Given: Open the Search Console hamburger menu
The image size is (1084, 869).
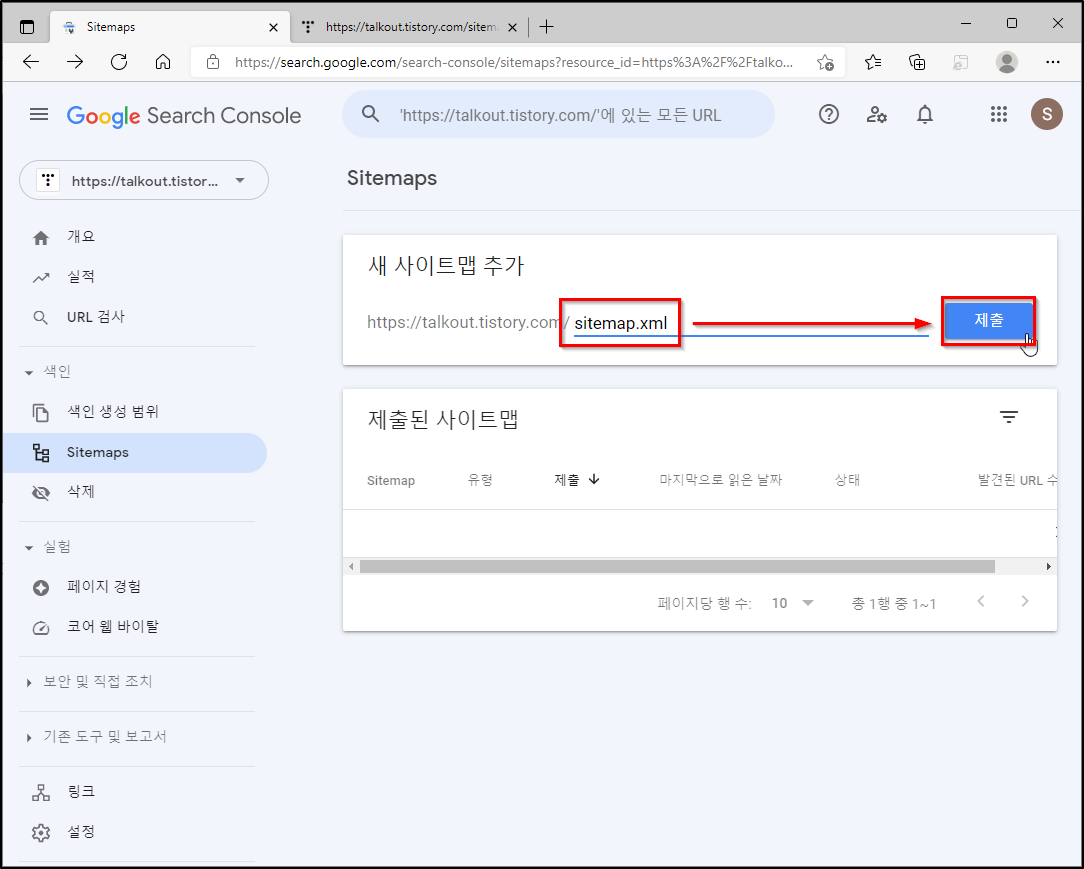Looking at the screenshot, I should (39, 114).
